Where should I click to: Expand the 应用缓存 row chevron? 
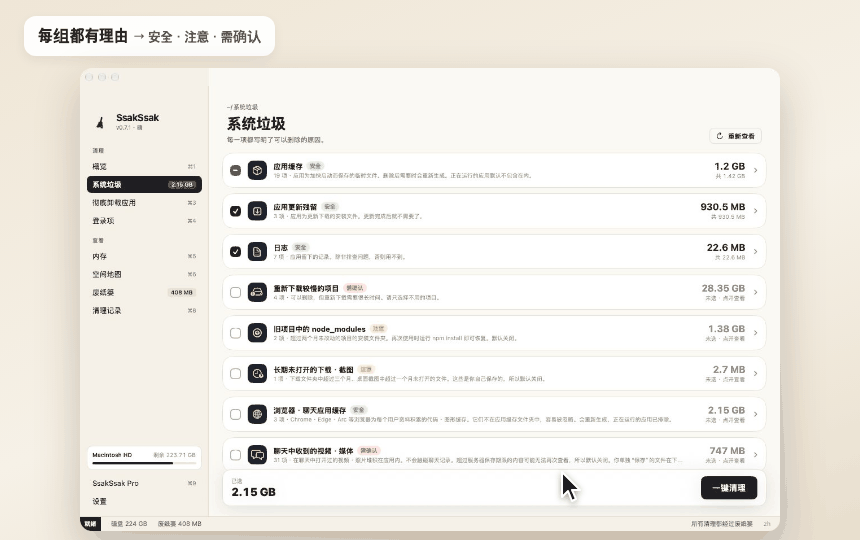(x=756, y=170)
